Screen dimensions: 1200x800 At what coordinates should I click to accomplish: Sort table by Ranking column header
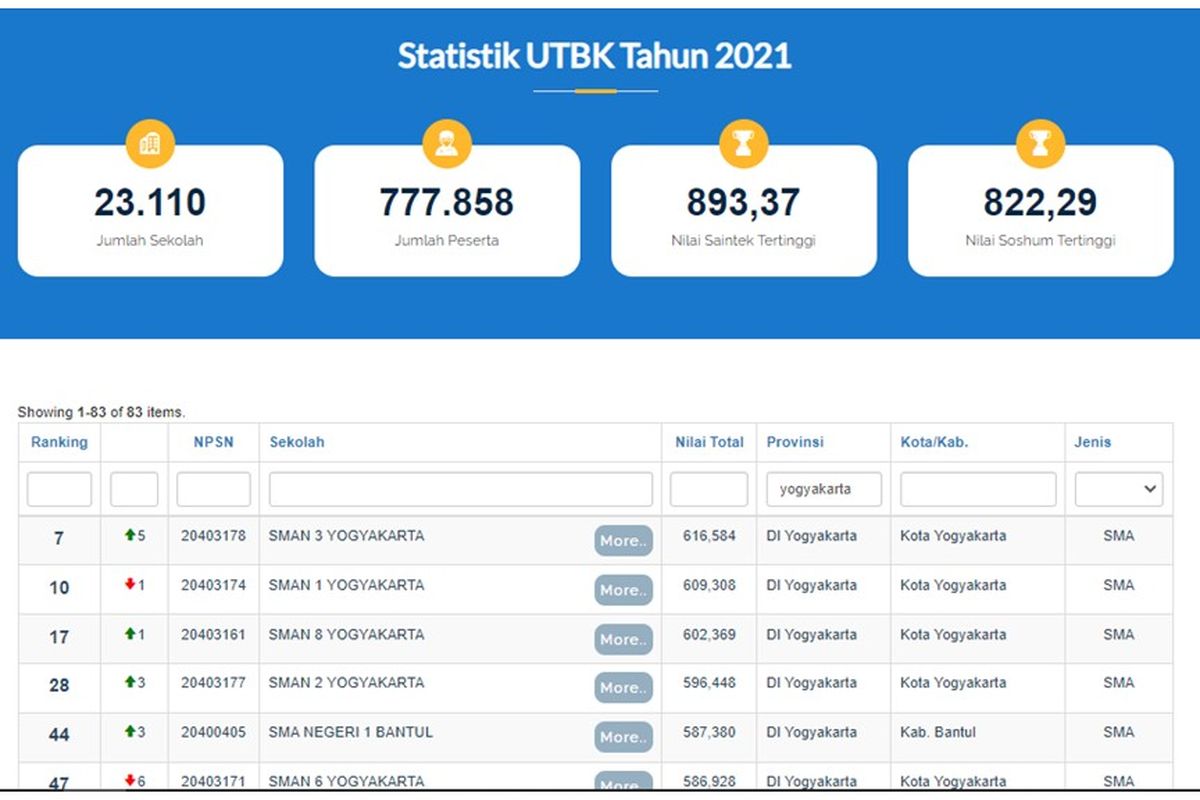point(59,442)
